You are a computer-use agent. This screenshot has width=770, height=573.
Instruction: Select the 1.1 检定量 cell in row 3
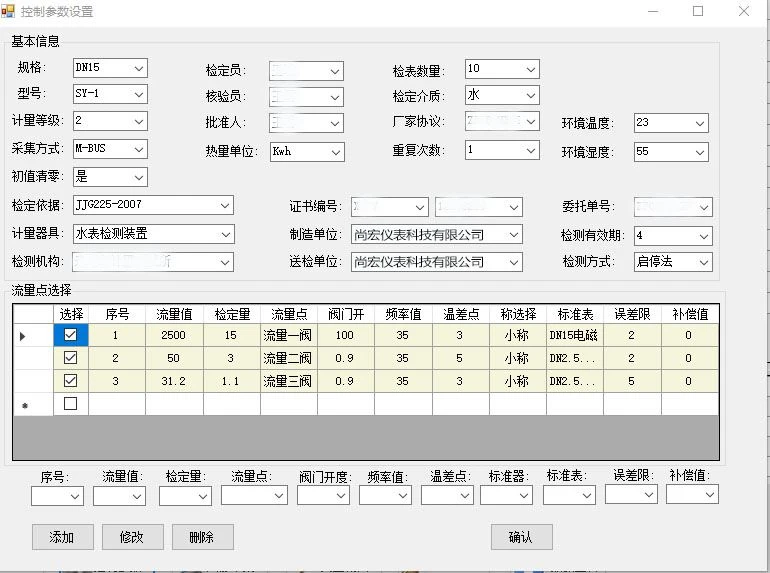232,381
